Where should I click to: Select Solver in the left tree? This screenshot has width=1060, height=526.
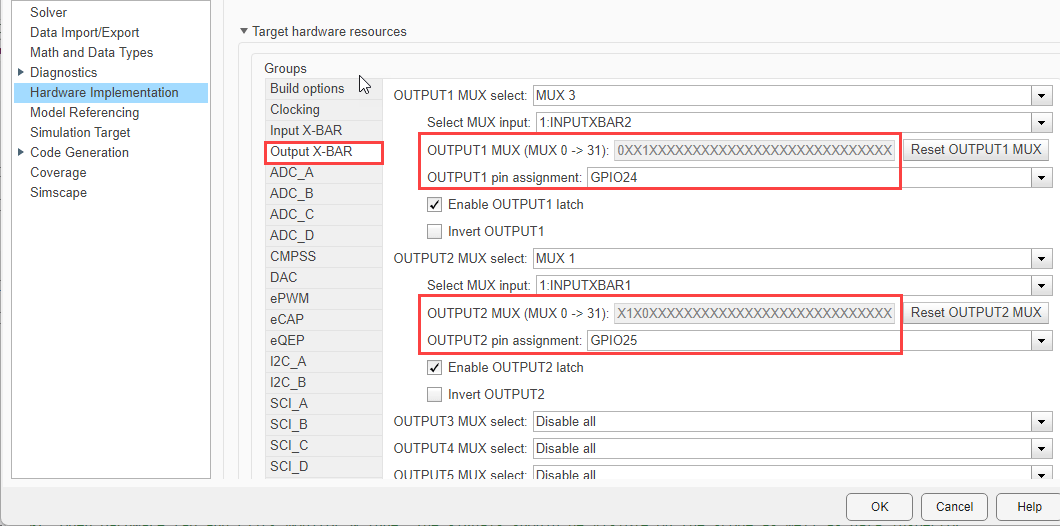tap(49, 13)
